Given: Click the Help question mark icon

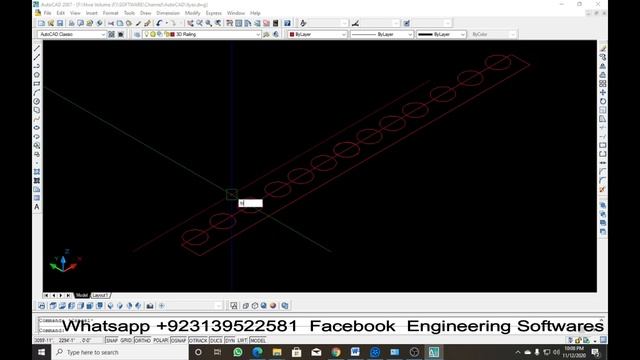Looking at the screenshot, I should click(287, 23).
